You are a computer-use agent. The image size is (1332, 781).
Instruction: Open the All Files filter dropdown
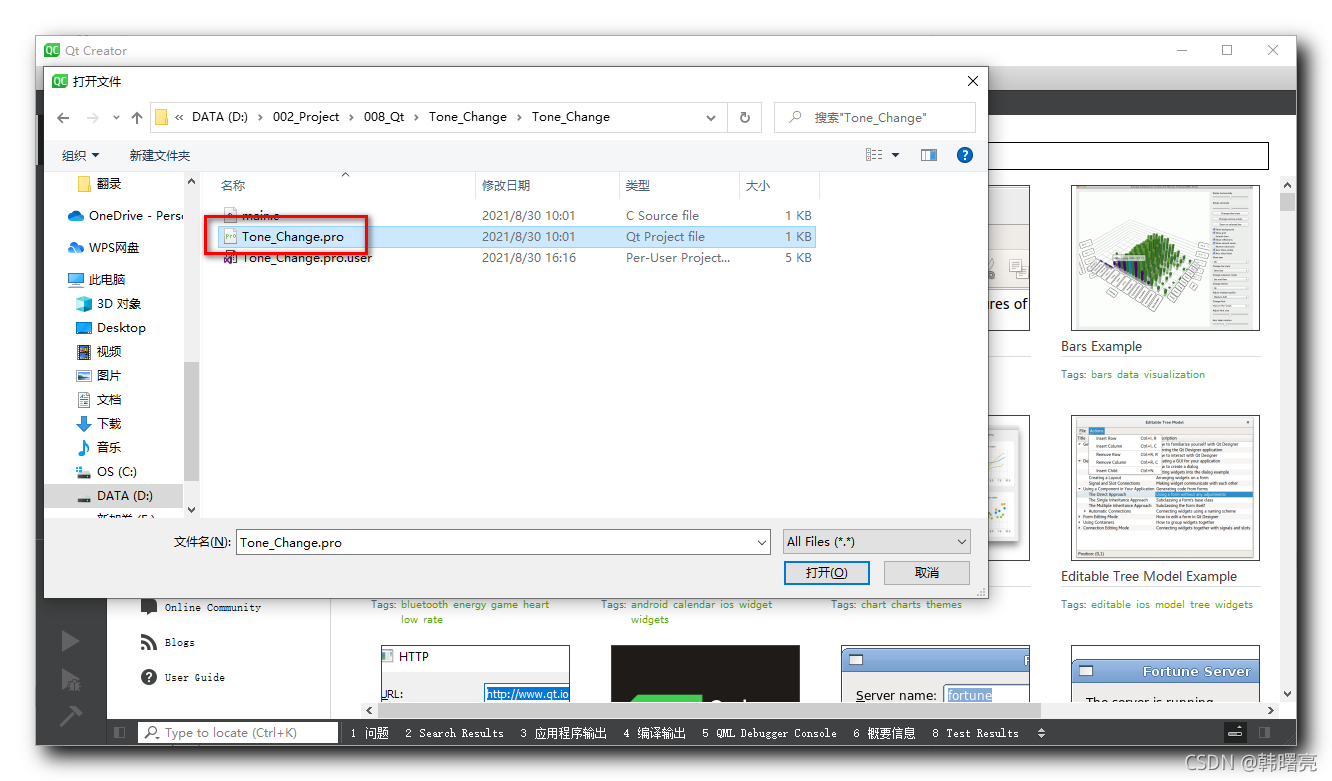click(876, 541)
